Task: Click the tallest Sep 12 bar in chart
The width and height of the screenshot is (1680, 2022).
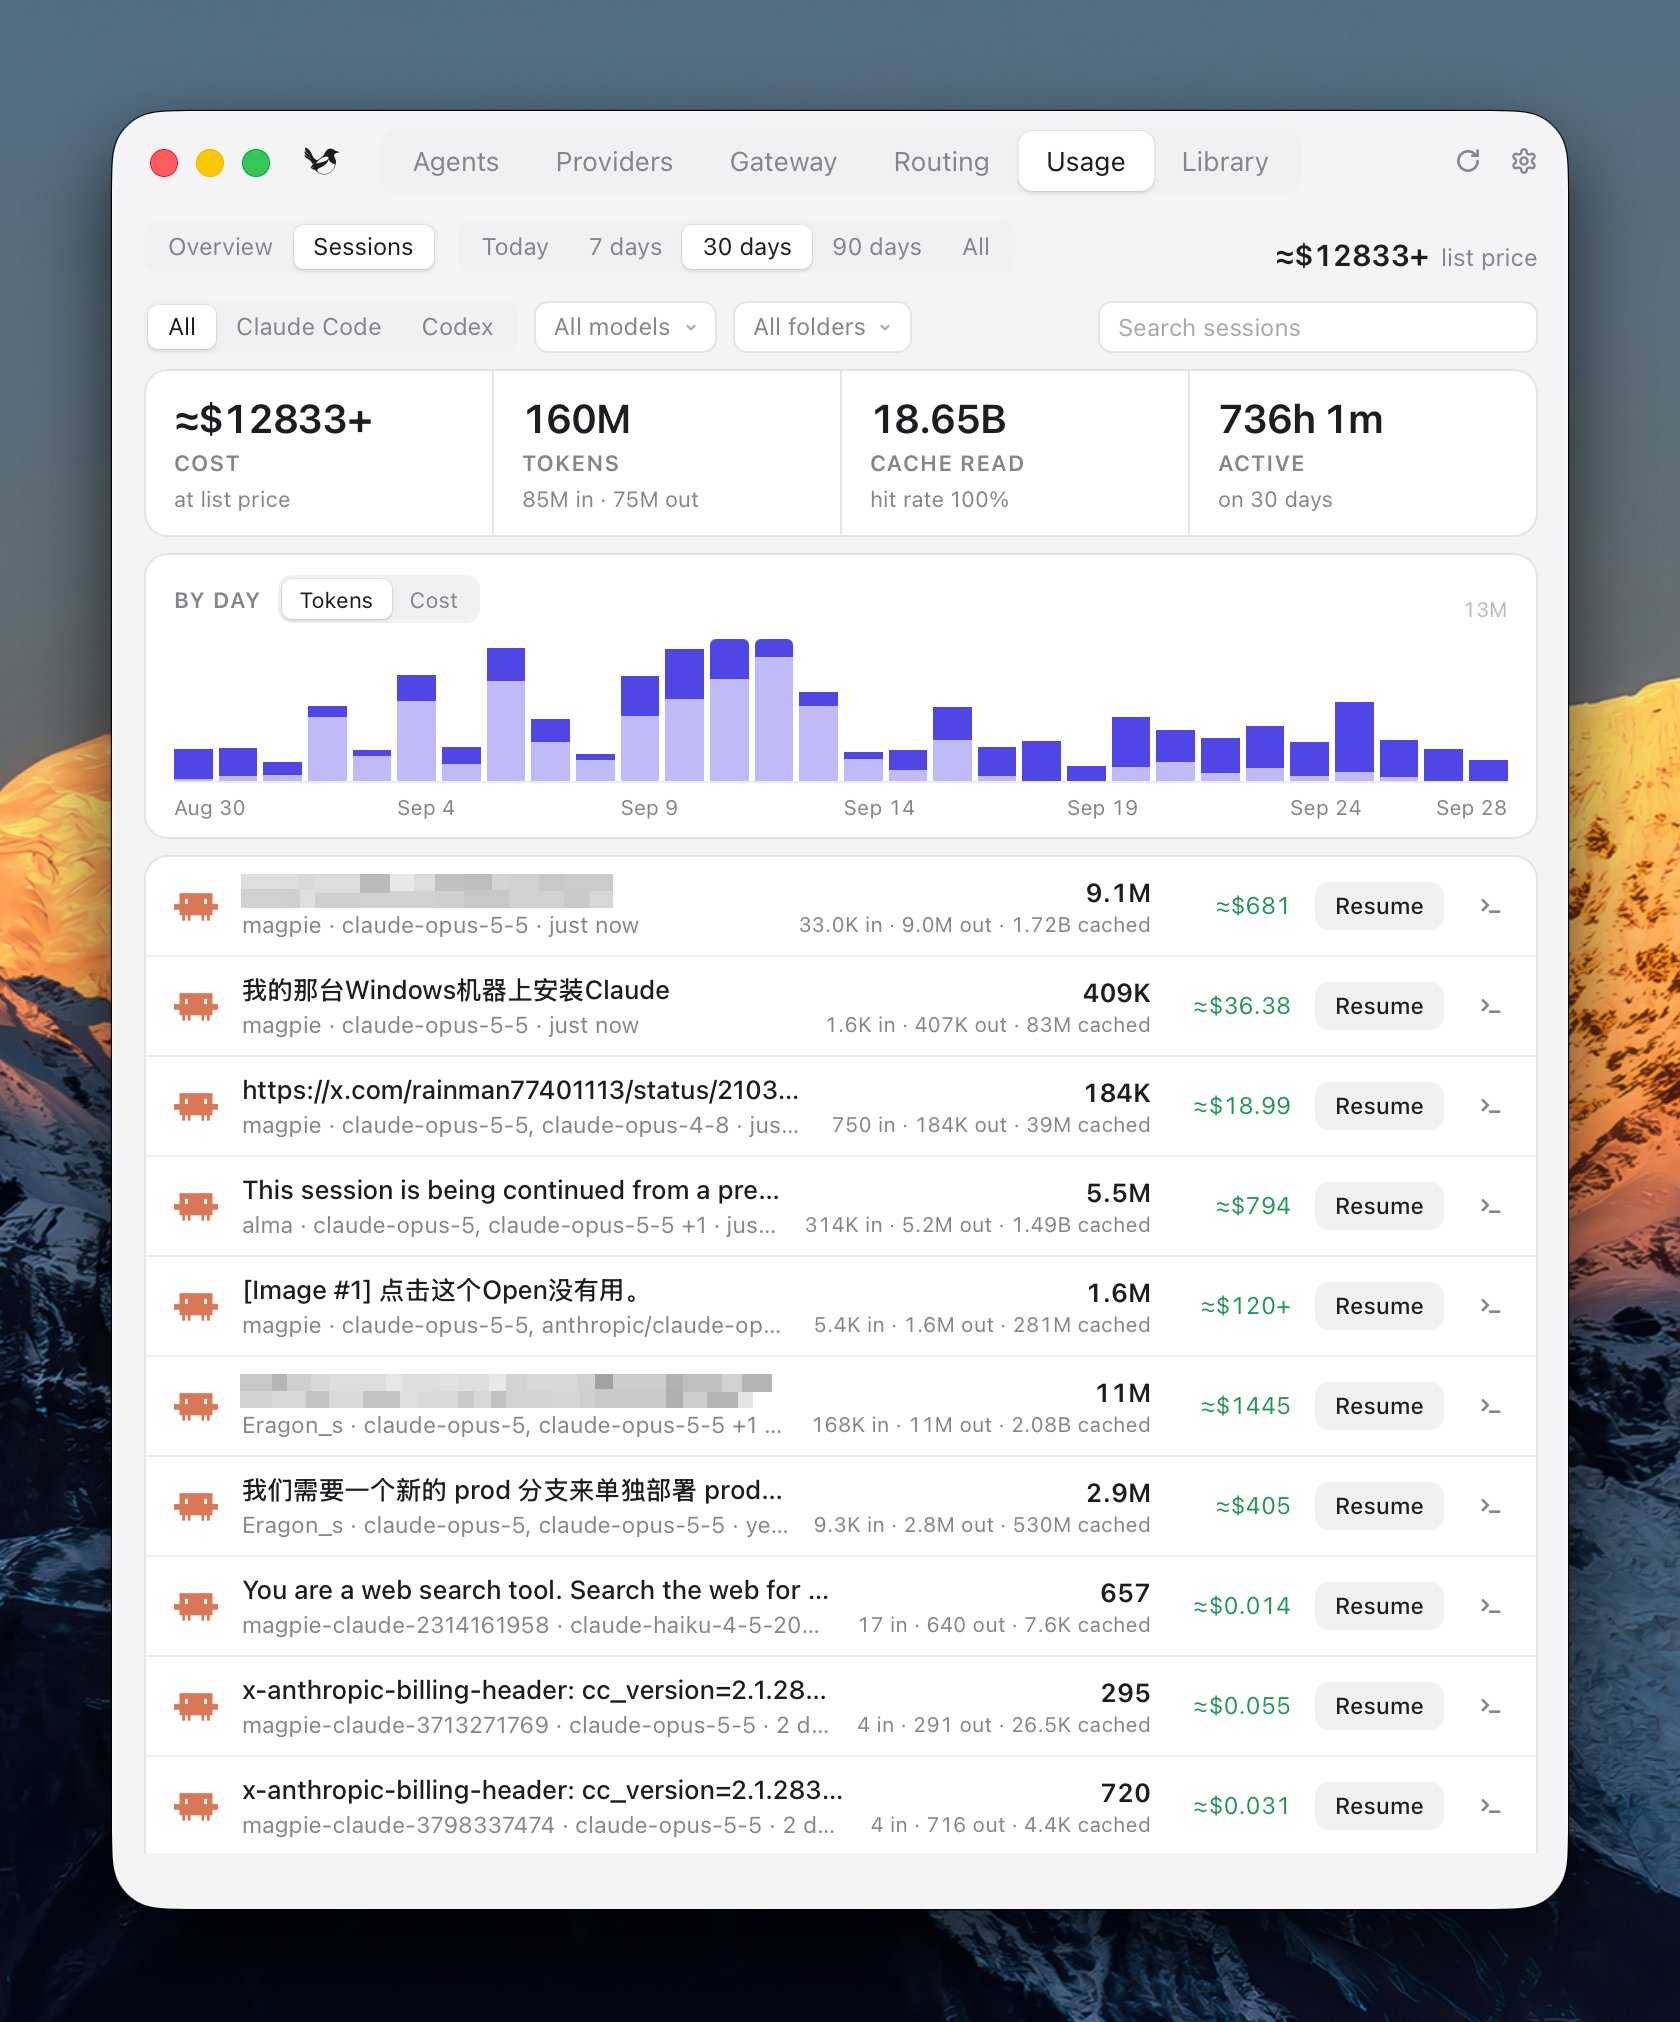Action: coord(774,710)
